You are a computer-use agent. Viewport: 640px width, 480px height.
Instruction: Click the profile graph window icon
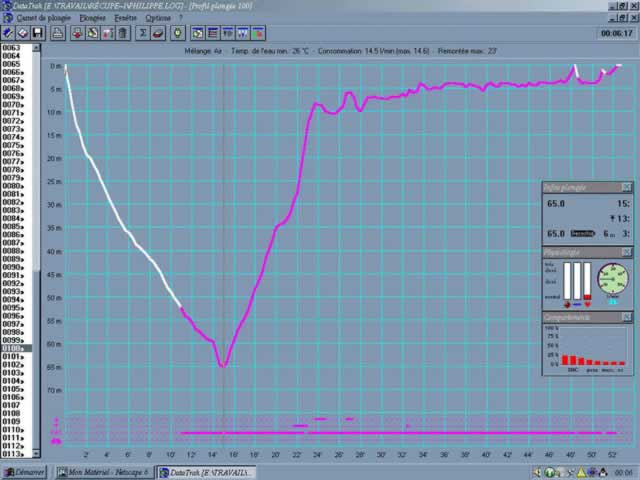pos(198,33)
